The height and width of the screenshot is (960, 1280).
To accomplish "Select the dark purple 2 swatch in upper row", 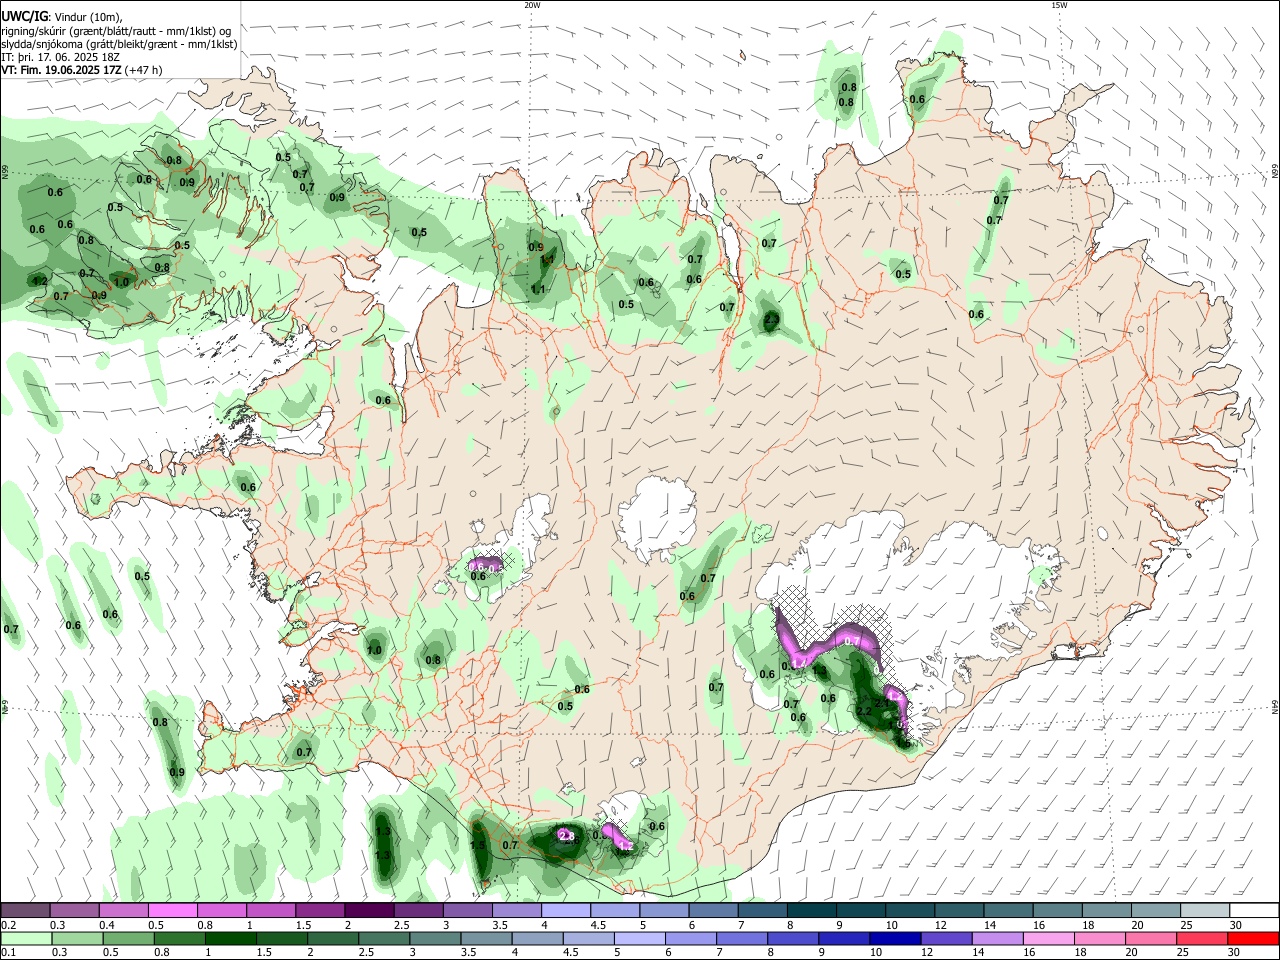I will (369, 910).
